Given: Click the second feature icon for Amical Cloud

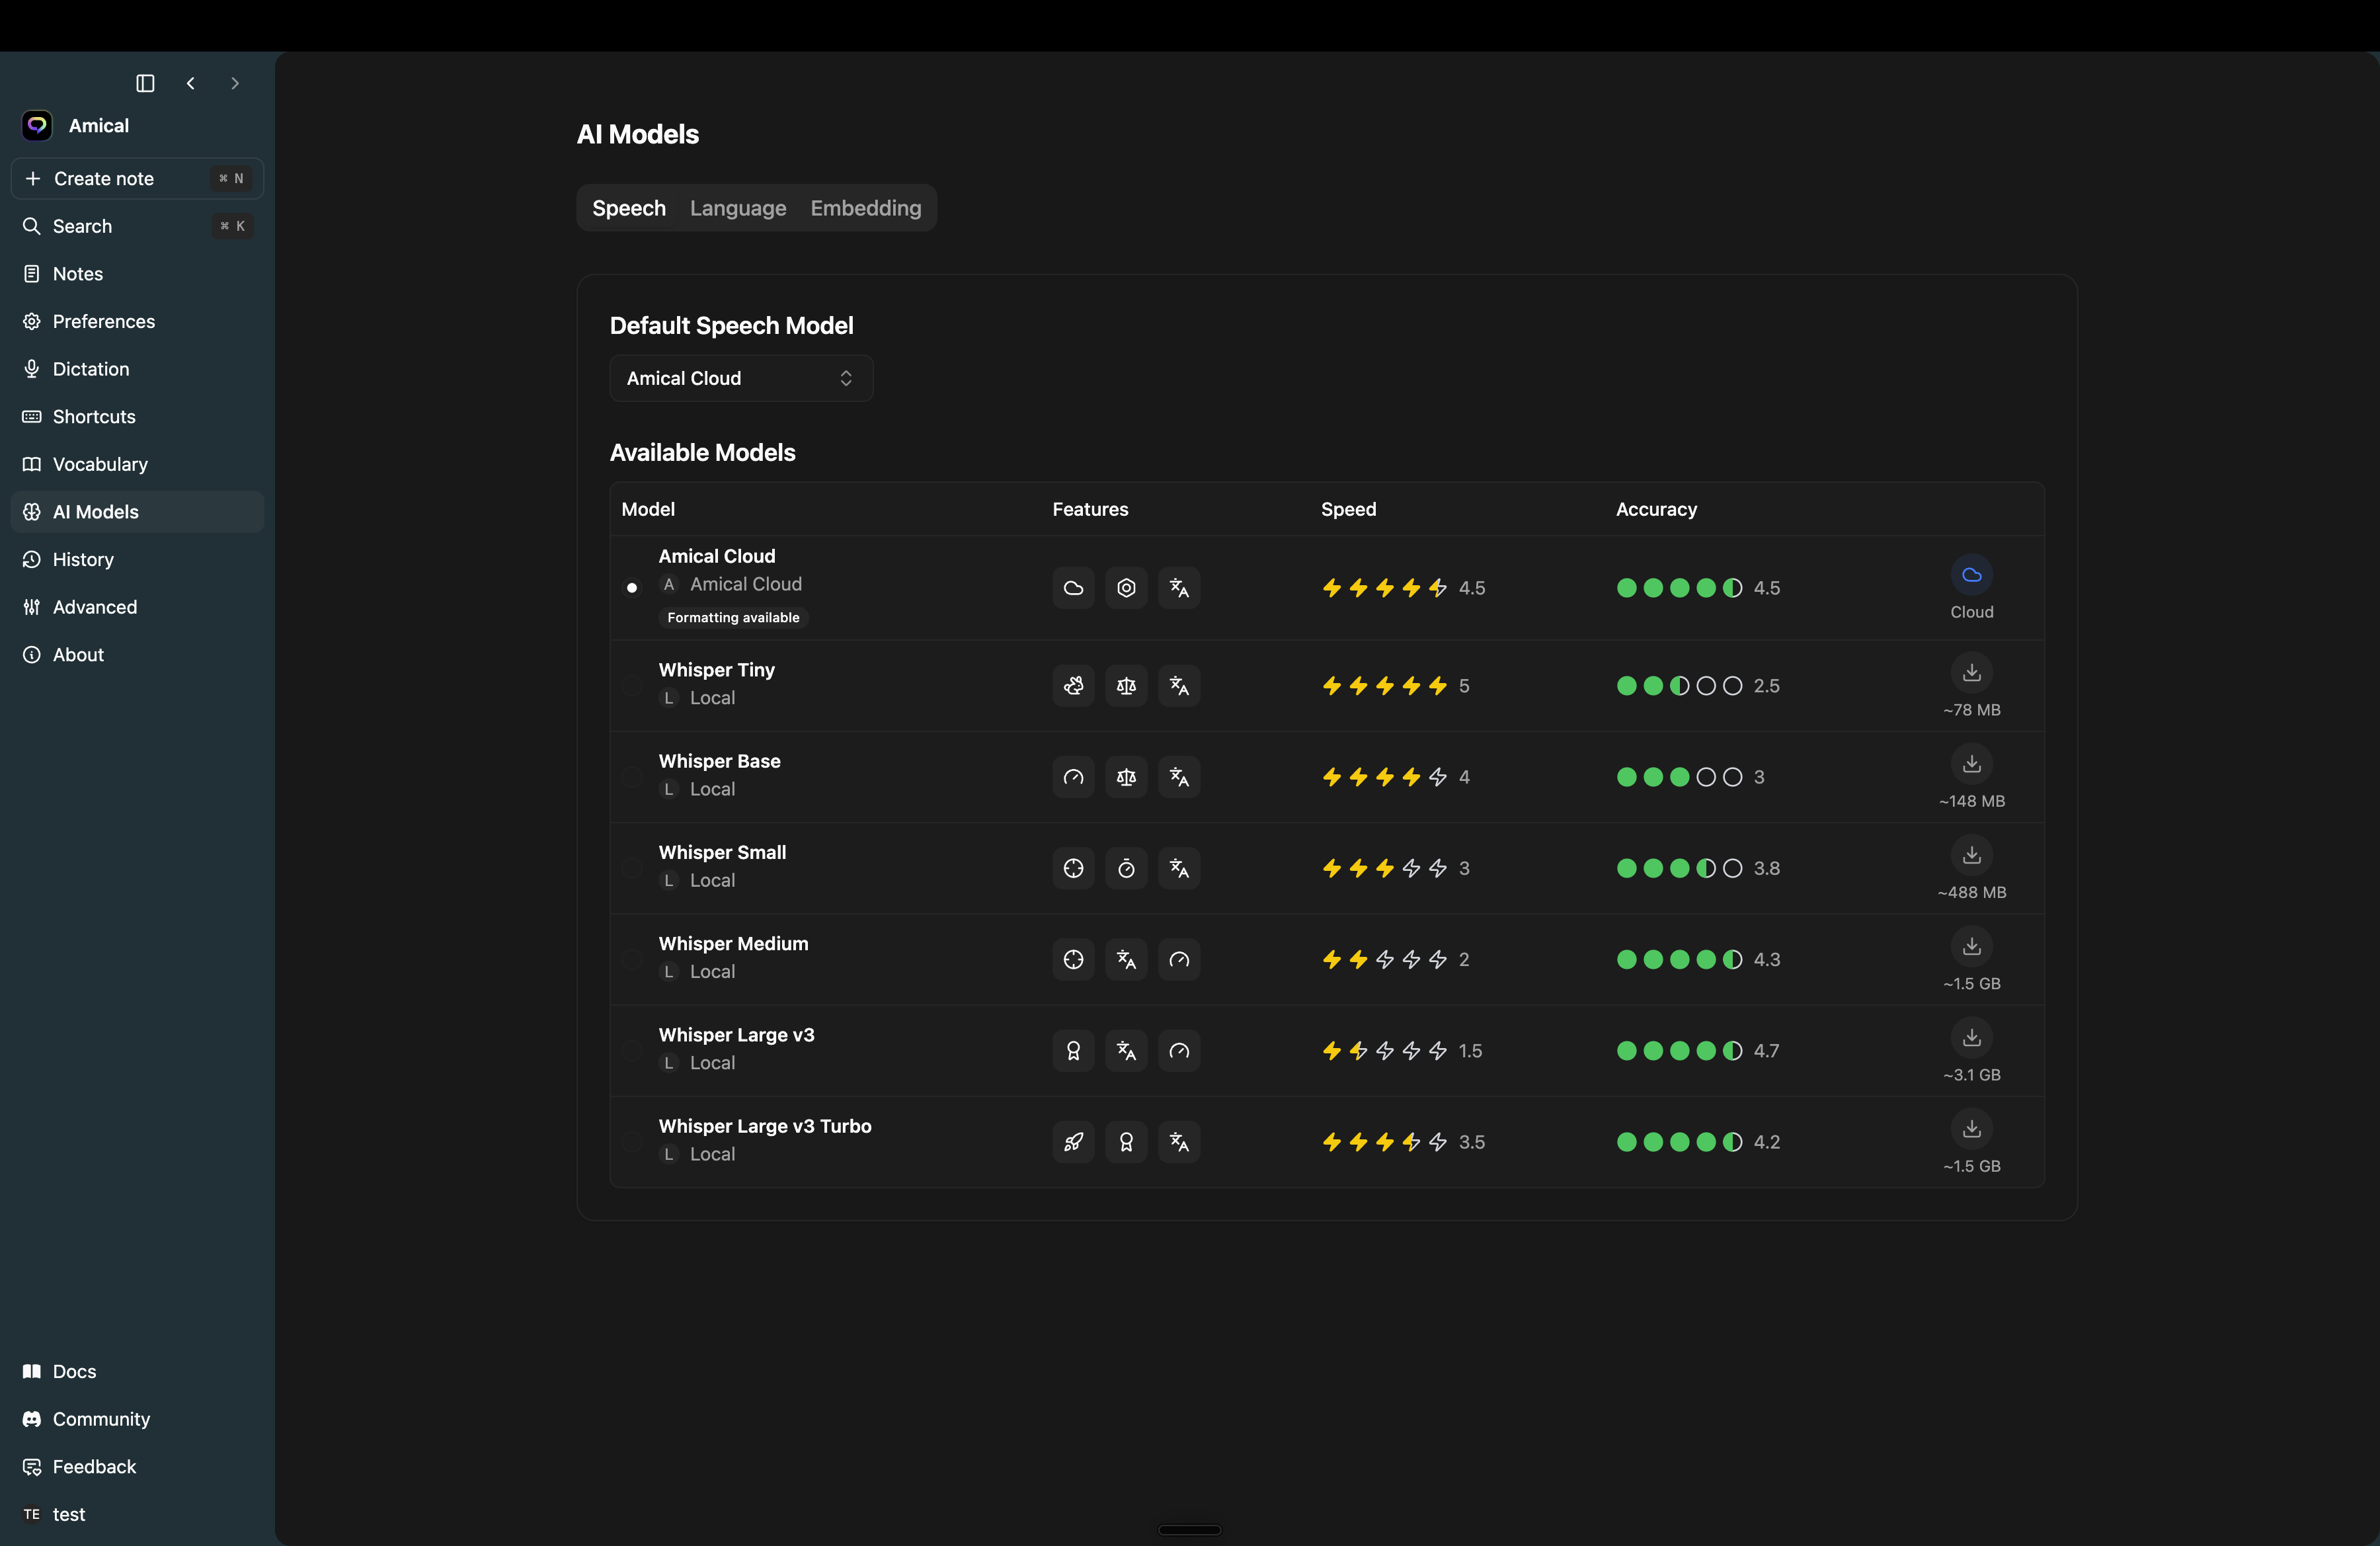Looking at the screenshot, I should tap(1126, 588).
